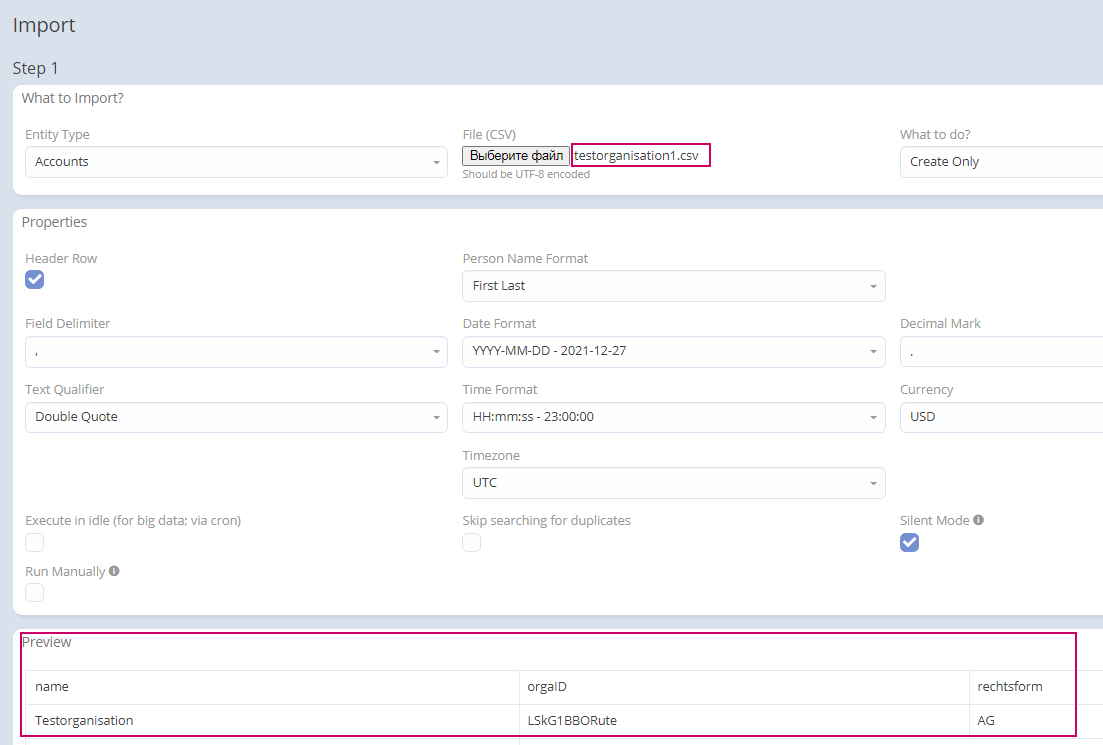Open the Text Qualifier dropdown
This screenshot has width=1103, height=745.
(x=236, y=417)
